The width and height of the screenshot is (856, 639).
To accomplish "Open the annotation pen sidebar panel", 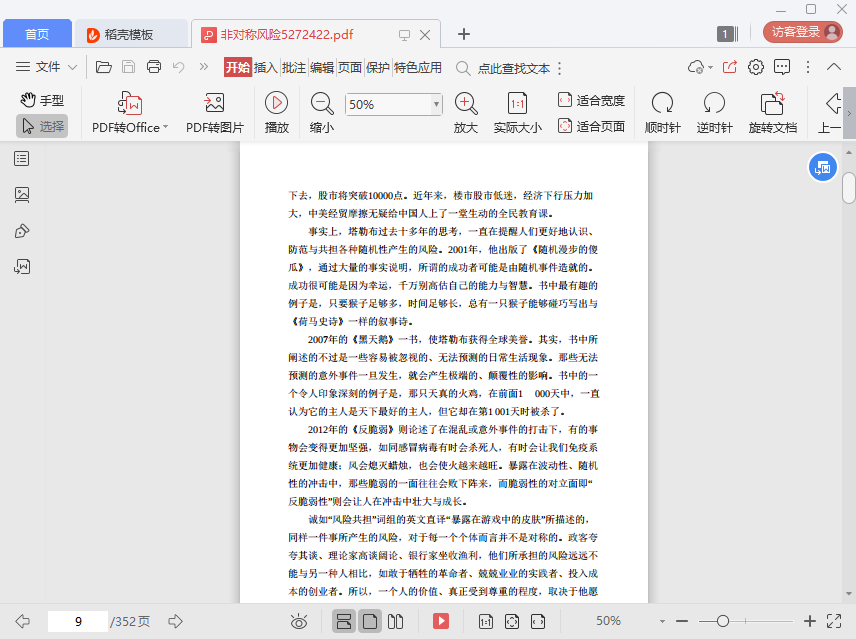I will tap(22, 231).
